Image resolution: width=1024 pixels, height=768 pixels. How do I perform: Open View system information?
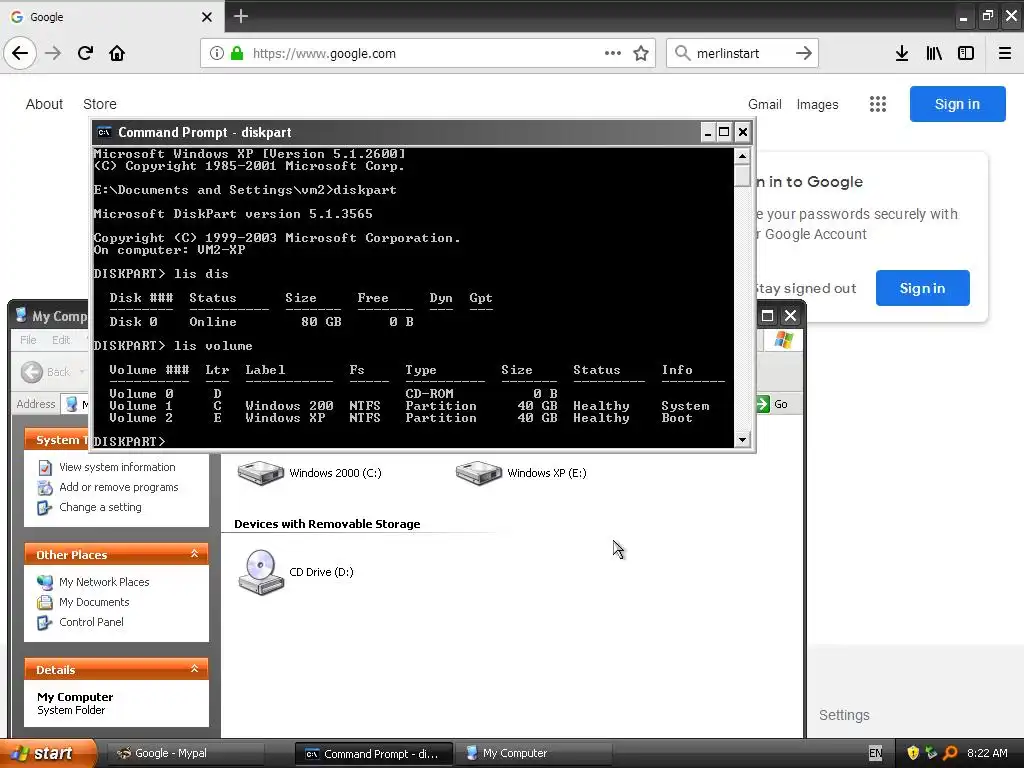tap(117, 467)
